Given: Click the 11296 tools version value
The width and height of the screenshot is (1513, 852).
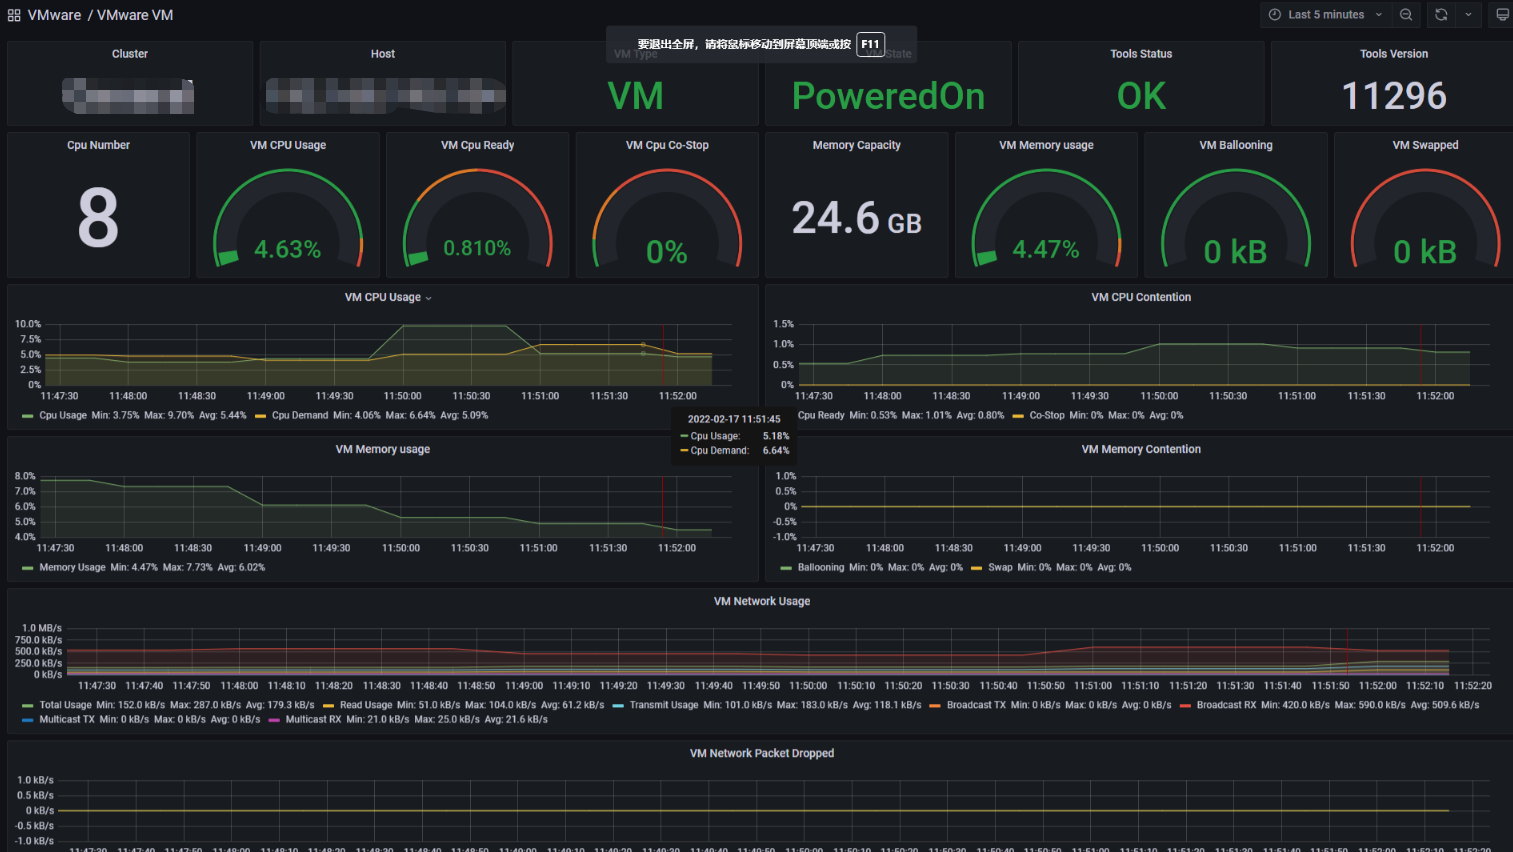Looking at the screenshot, I should pyautogui.click(x=1394, y=96).
